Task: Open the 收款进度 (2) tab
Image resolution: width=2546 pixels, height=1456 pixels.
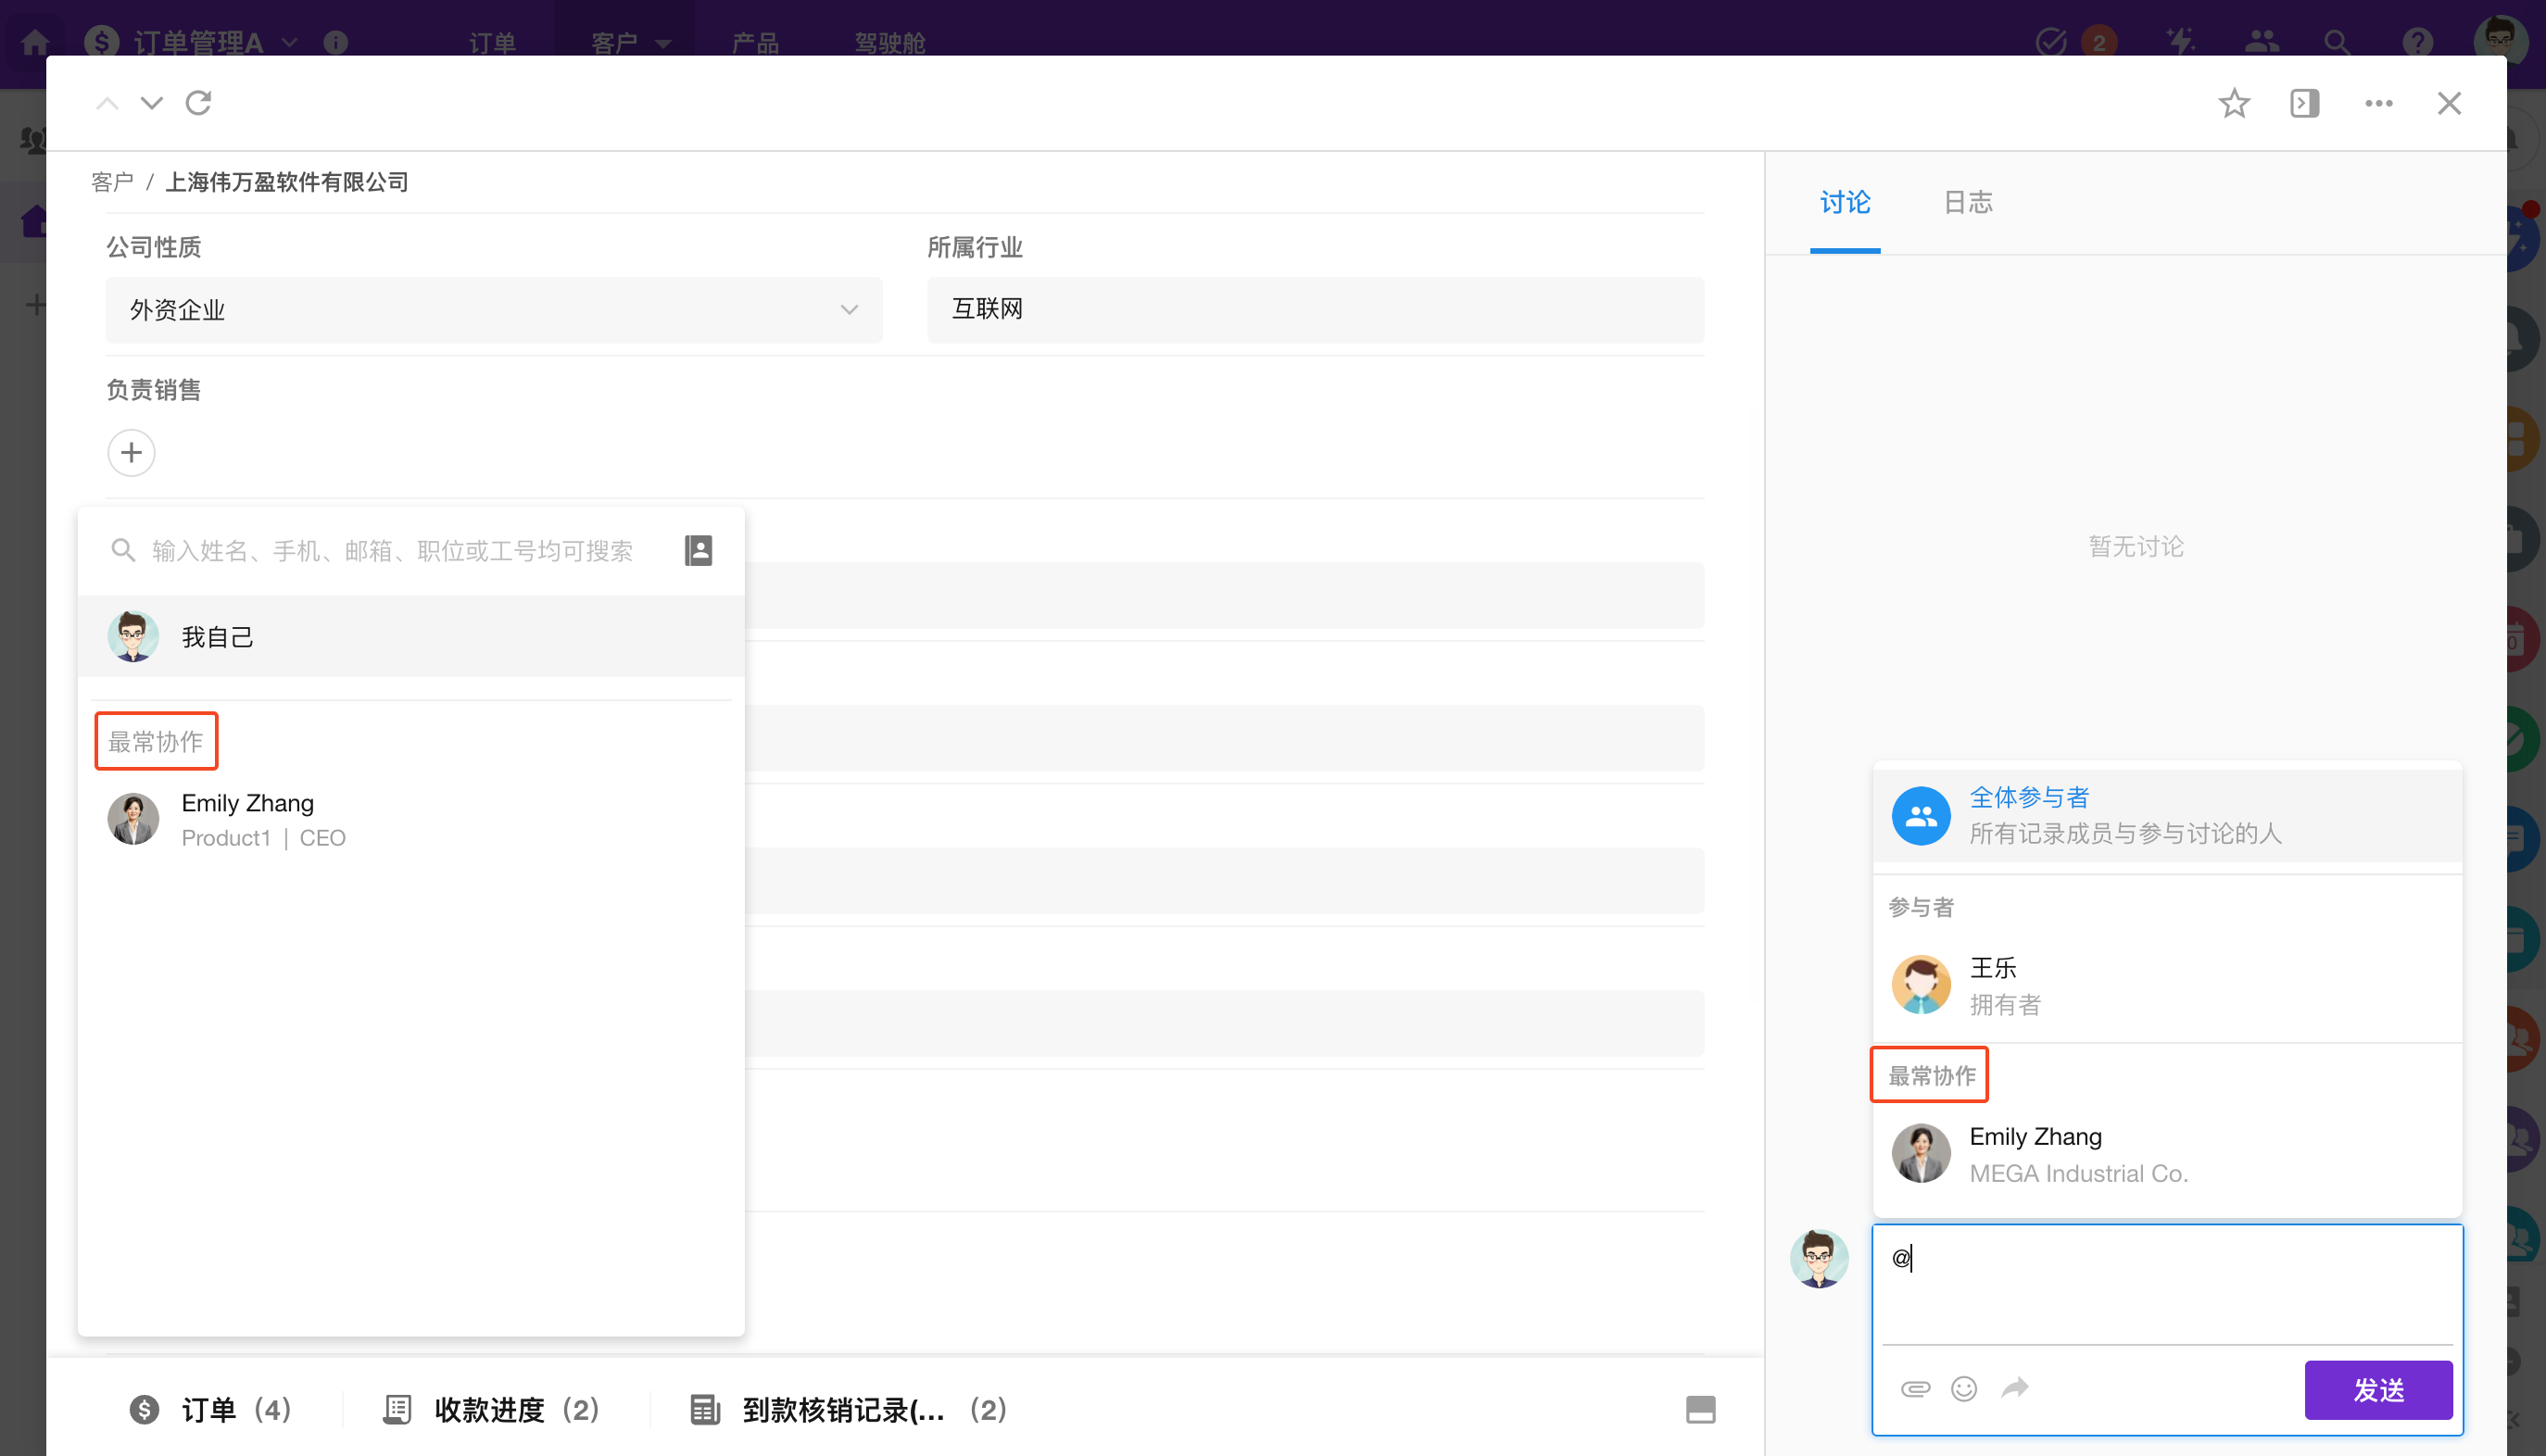Action: tap(491, 1410)
